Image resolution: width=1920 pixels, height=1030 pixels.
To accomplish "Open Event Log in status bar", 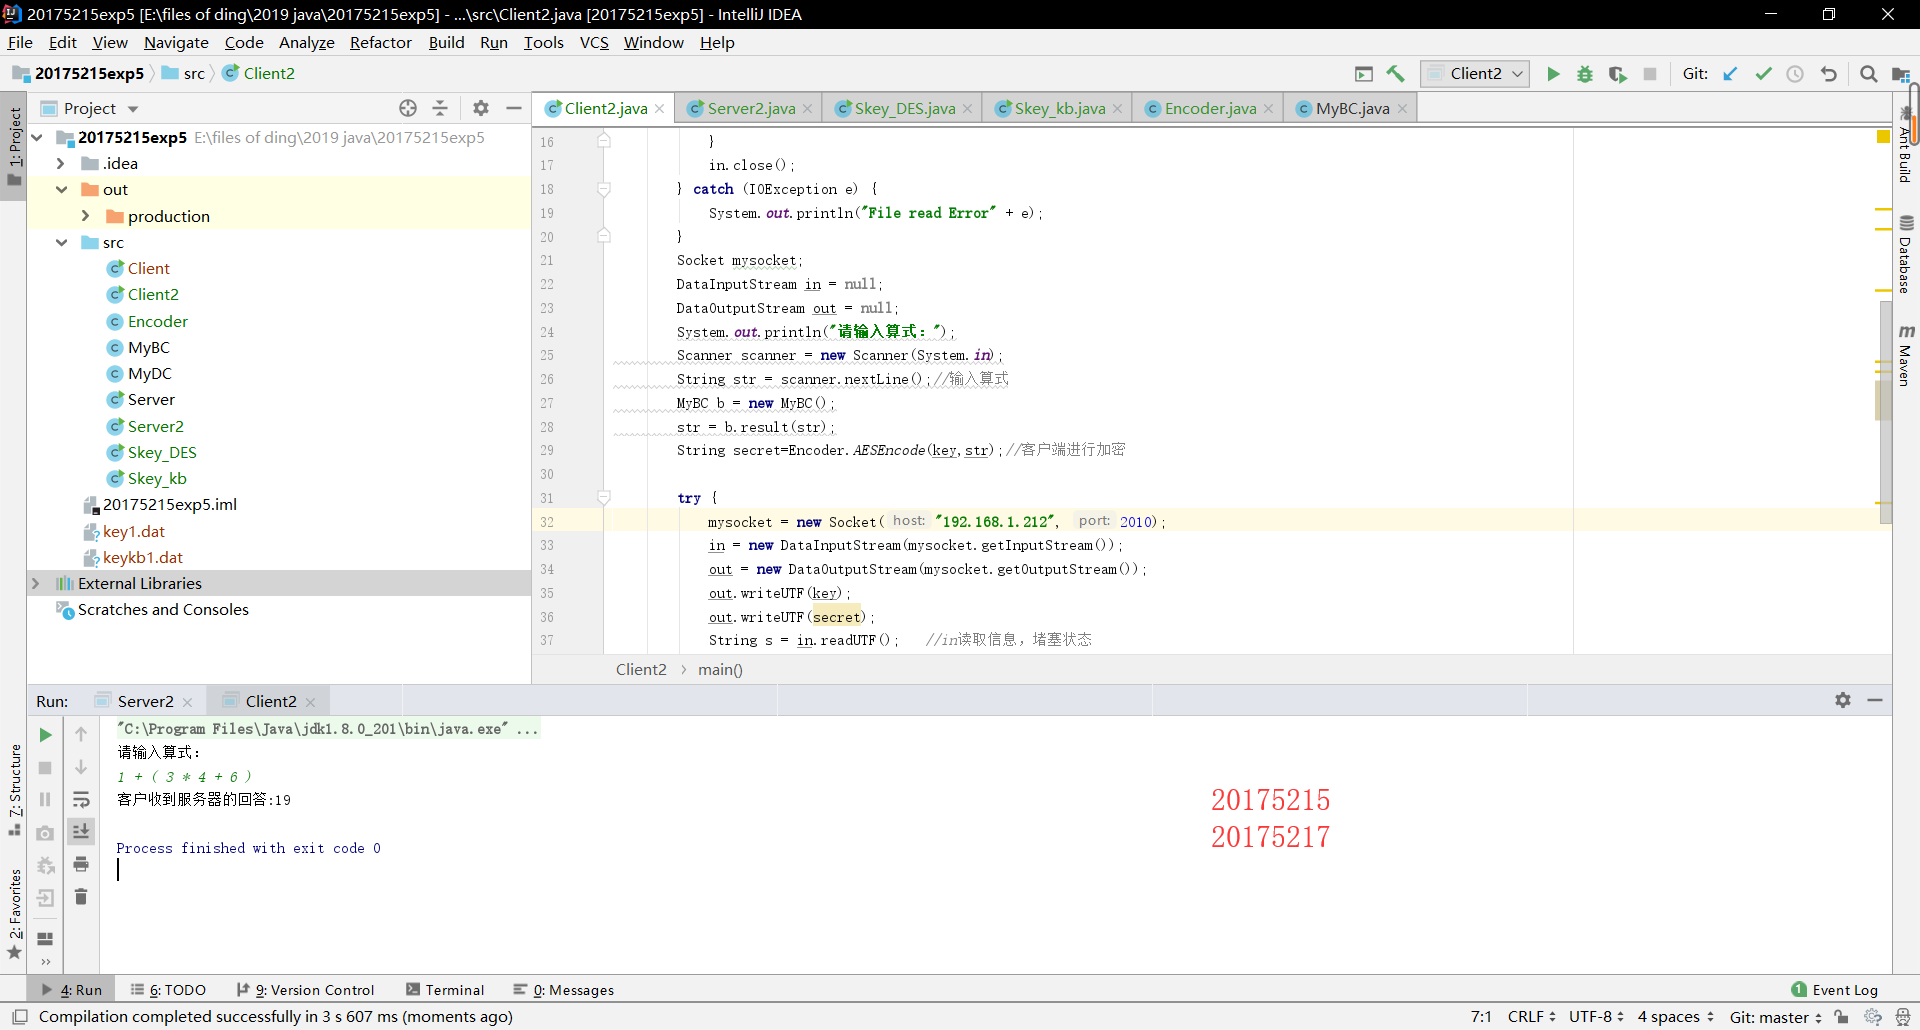I will click(x=1835, y=990).
